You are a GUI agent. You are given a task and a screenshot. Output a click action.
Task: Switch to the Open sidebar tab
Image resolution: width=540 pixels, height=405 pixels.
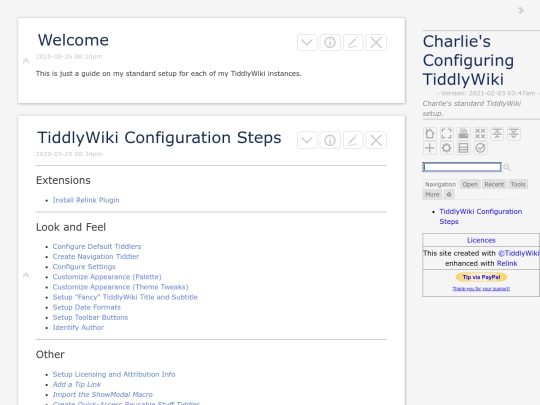pyautogui.click(x=470, y=184)
